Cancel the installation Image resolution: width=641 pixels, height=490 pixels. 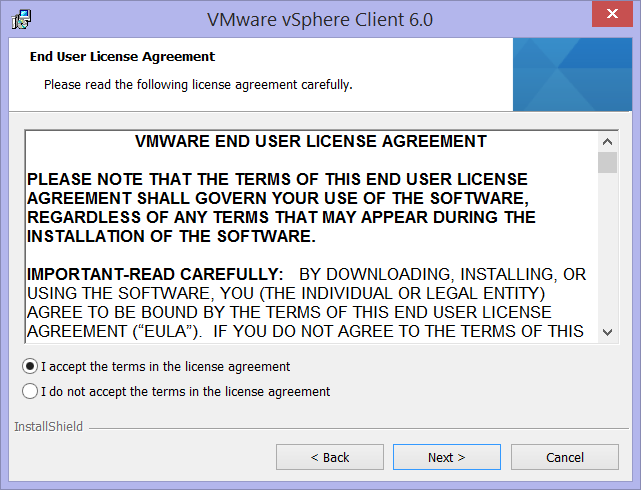565,457
